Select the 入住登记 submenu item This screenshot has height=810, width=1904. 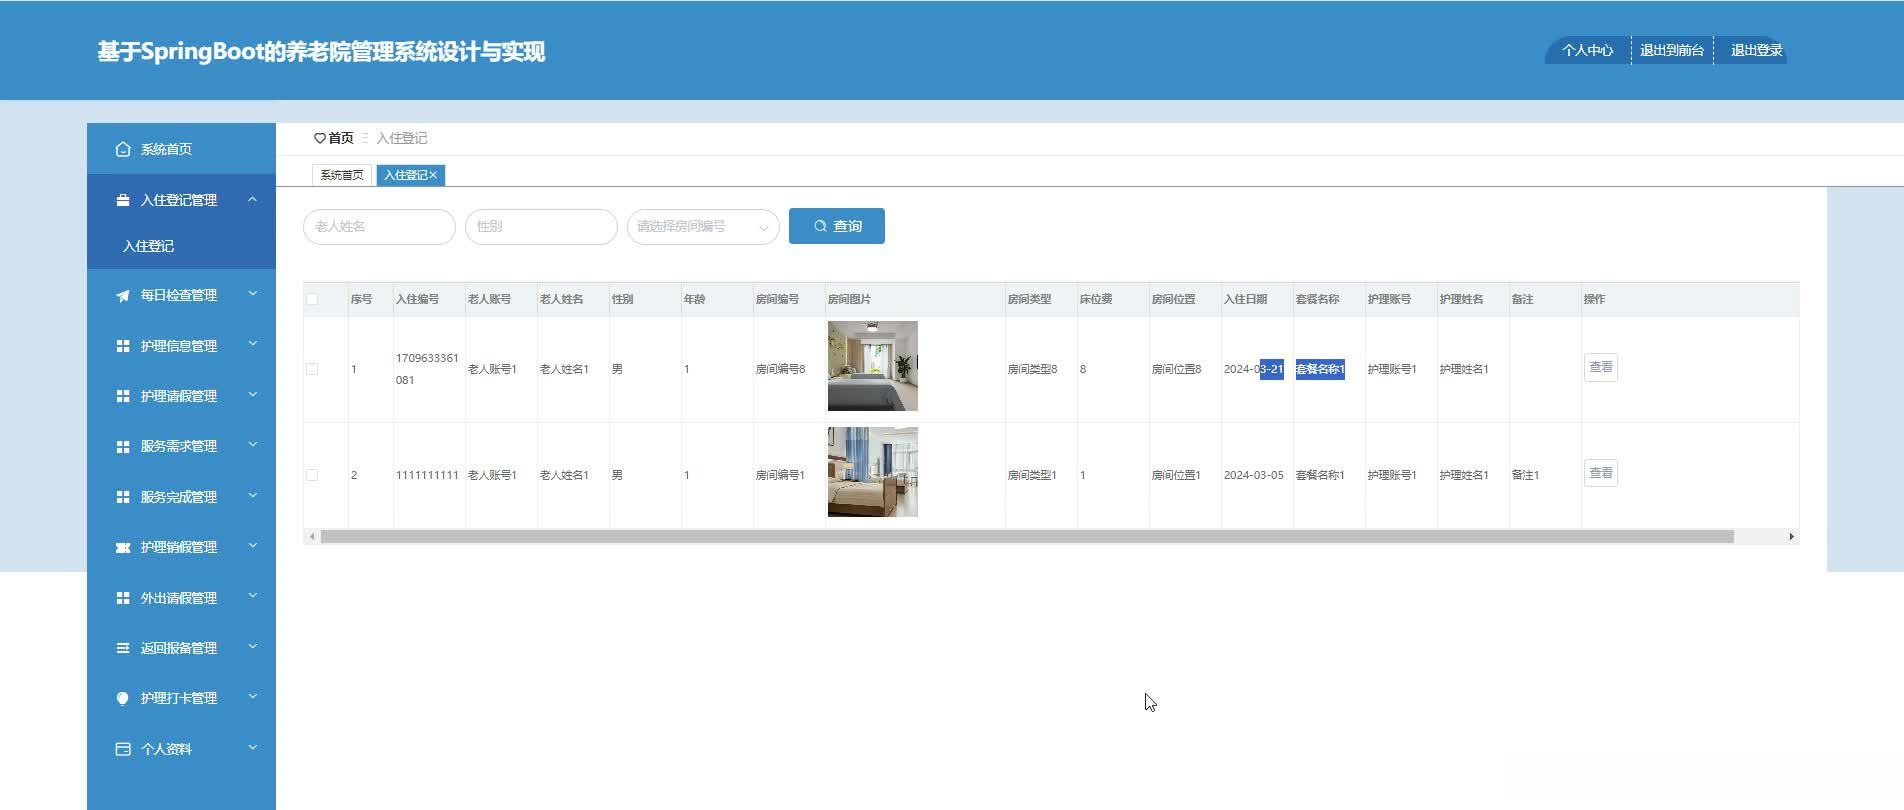coord(181,246)
